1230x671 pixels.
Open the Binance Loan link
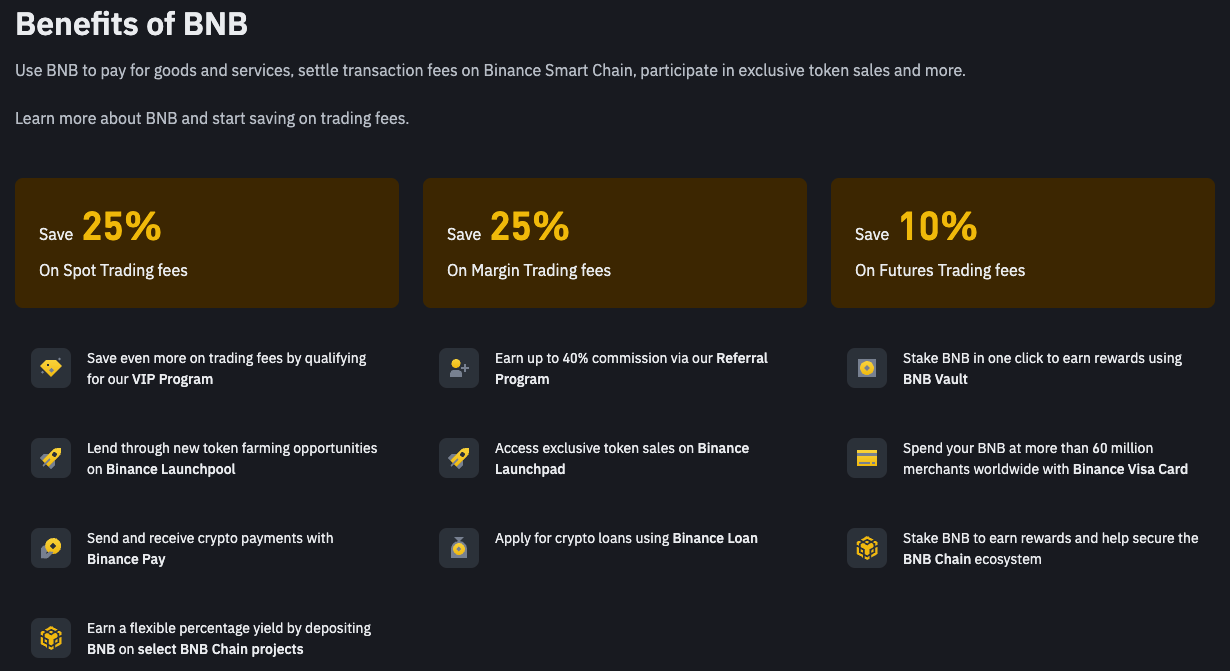[x=715, y=538]
